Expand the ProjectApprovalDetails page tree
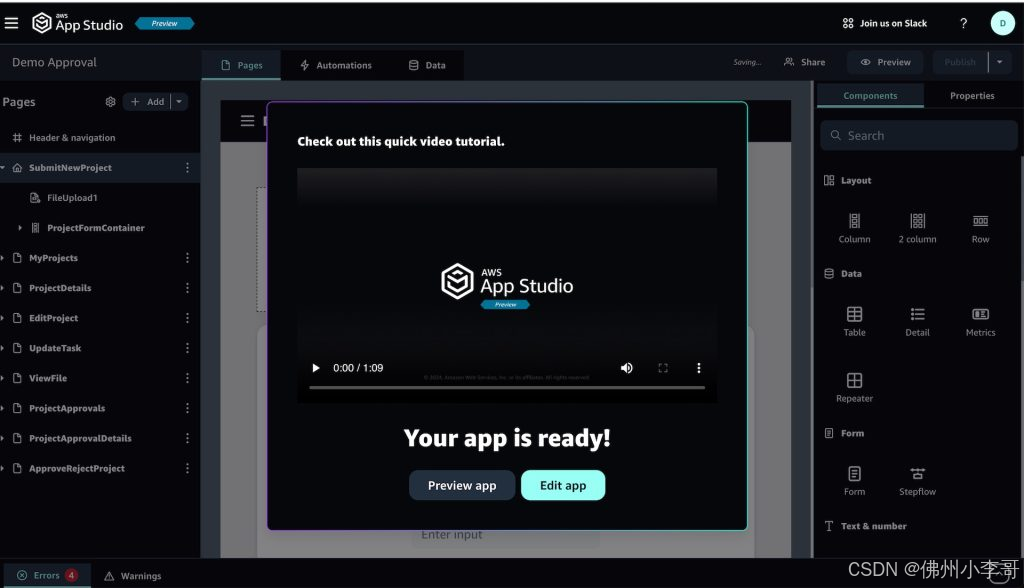This screenshot has width=1024, height=588. 3,438
